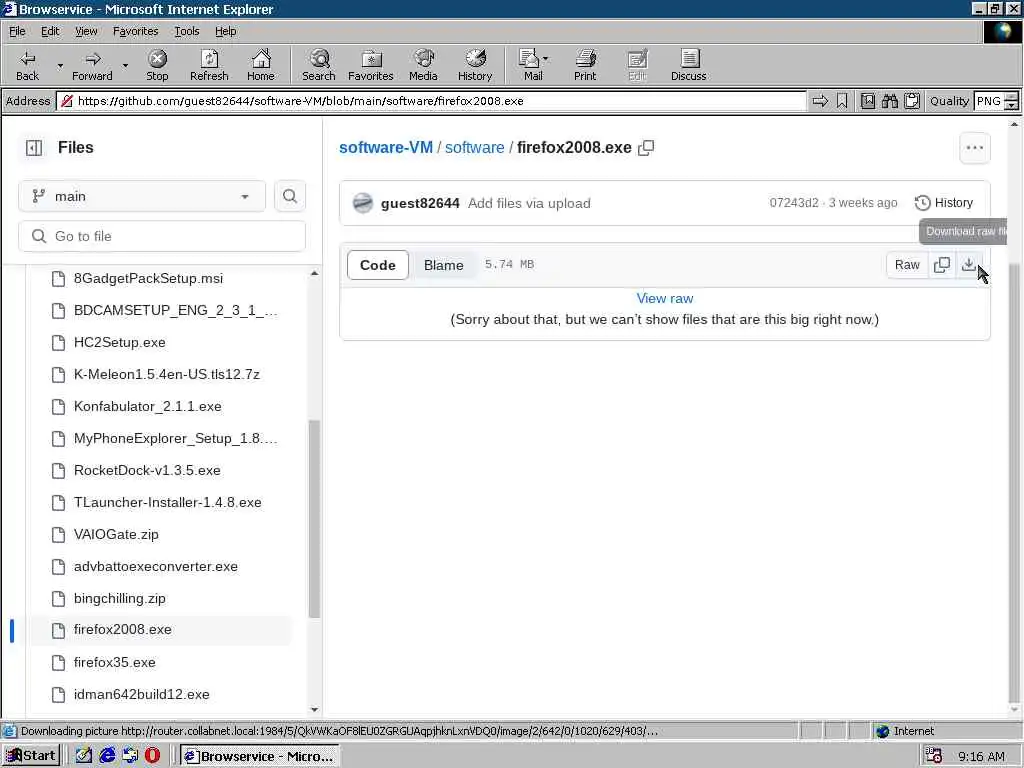Click the file list scrollbar down arrow

coord(314,709)
